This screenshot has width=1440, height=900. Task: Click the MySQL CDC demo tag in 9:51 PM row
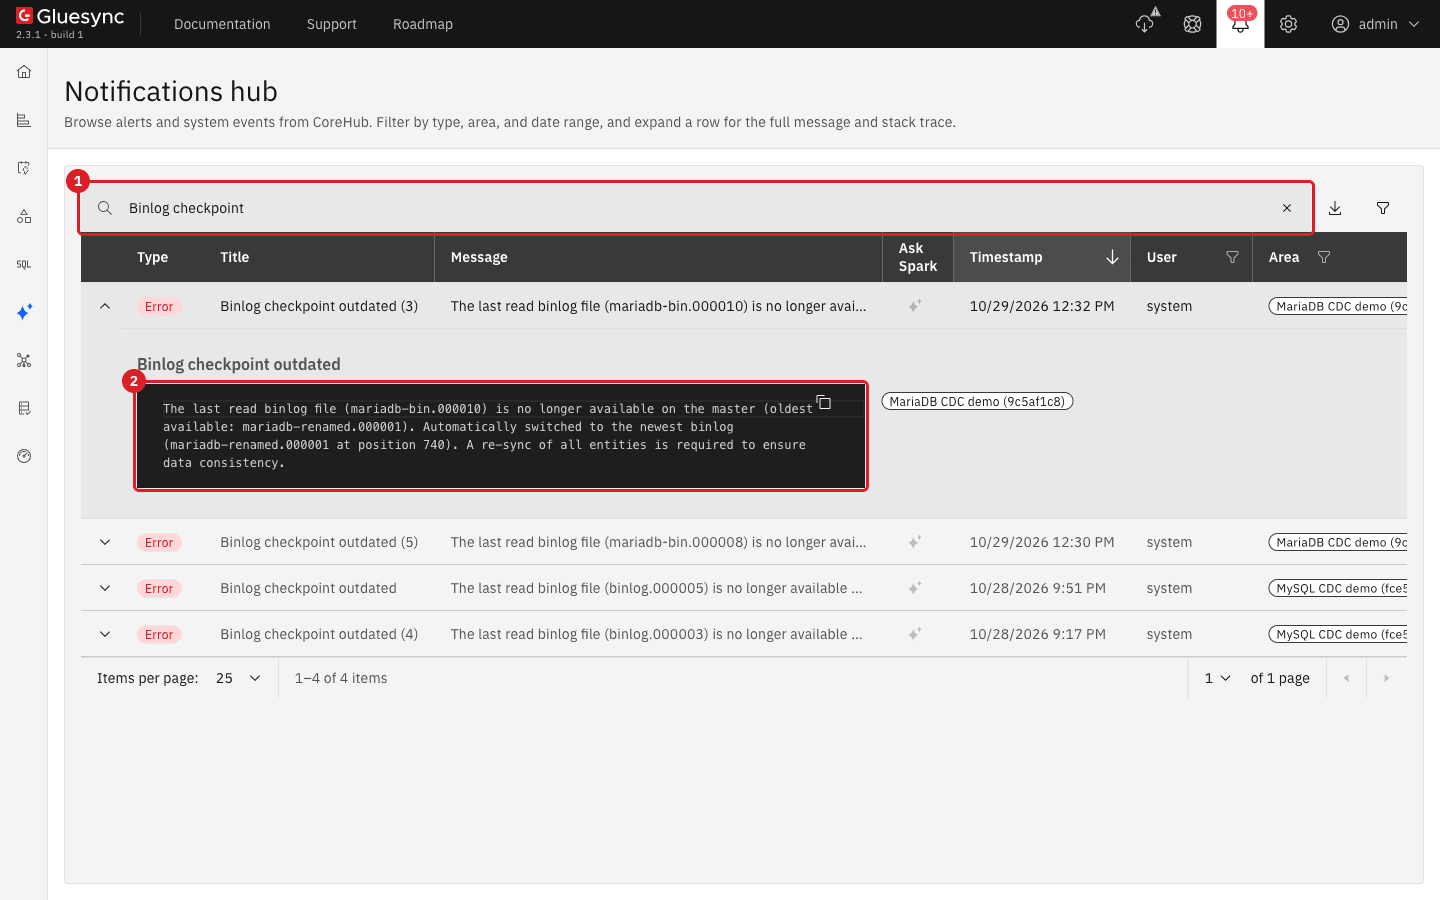[x=1338, y=588]
